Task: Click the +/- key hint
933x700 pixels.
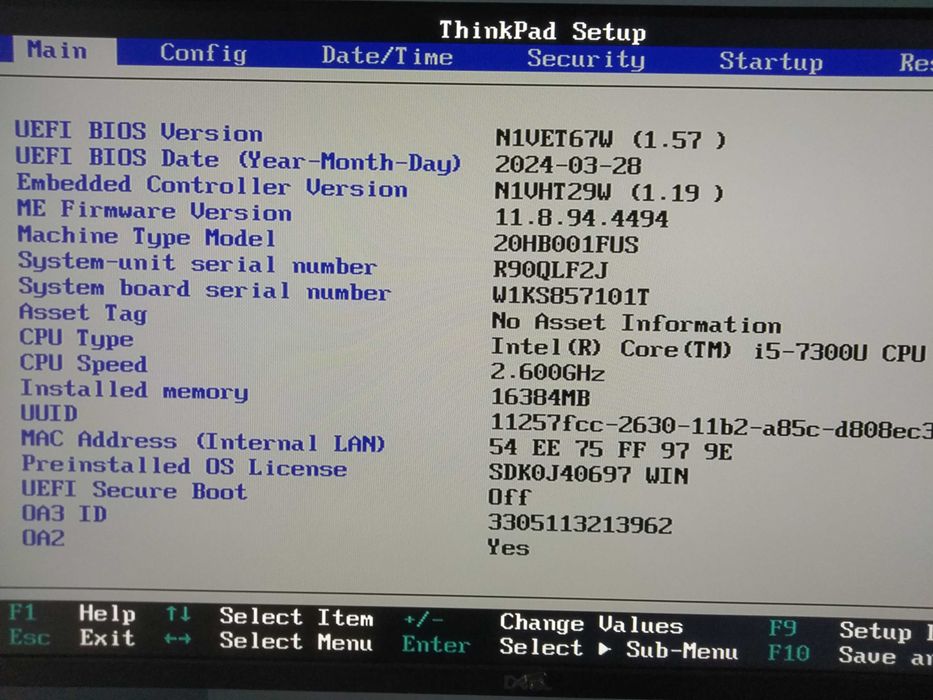Action: [x=424, y=620]
